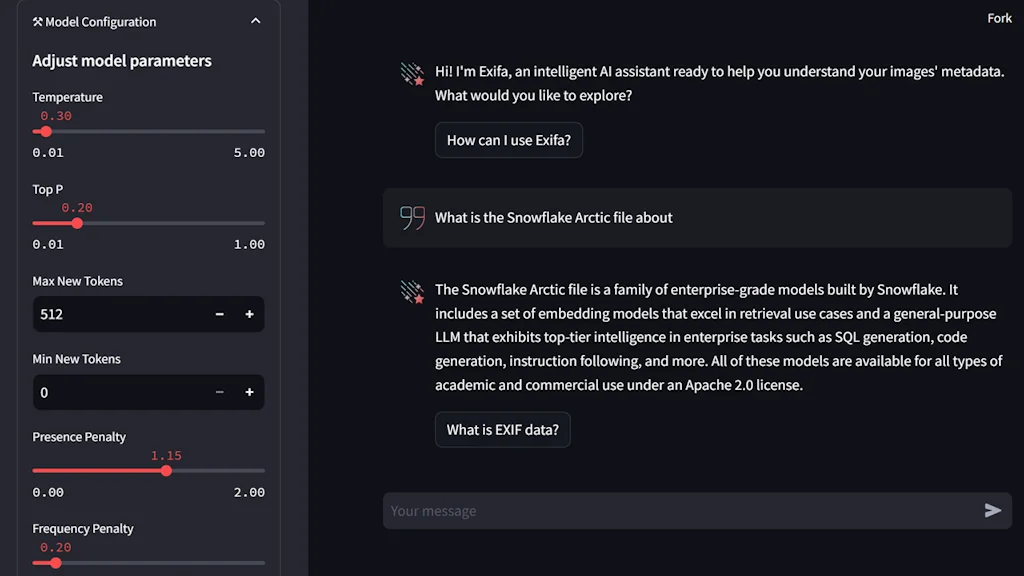This screenshot has height=576, width=1024.
Task: Click the Top P slider handle
Action: (78, 223)
